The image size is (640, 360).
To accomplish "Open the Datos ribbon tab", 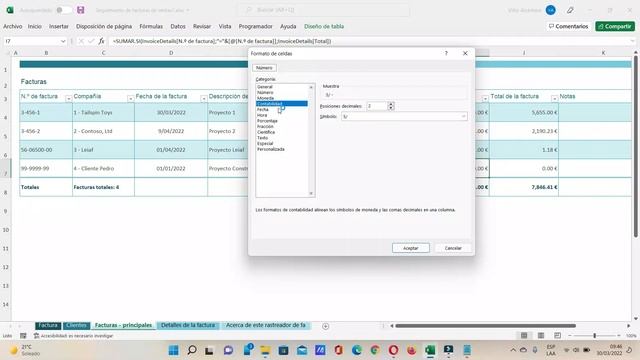I will (178, 26).
